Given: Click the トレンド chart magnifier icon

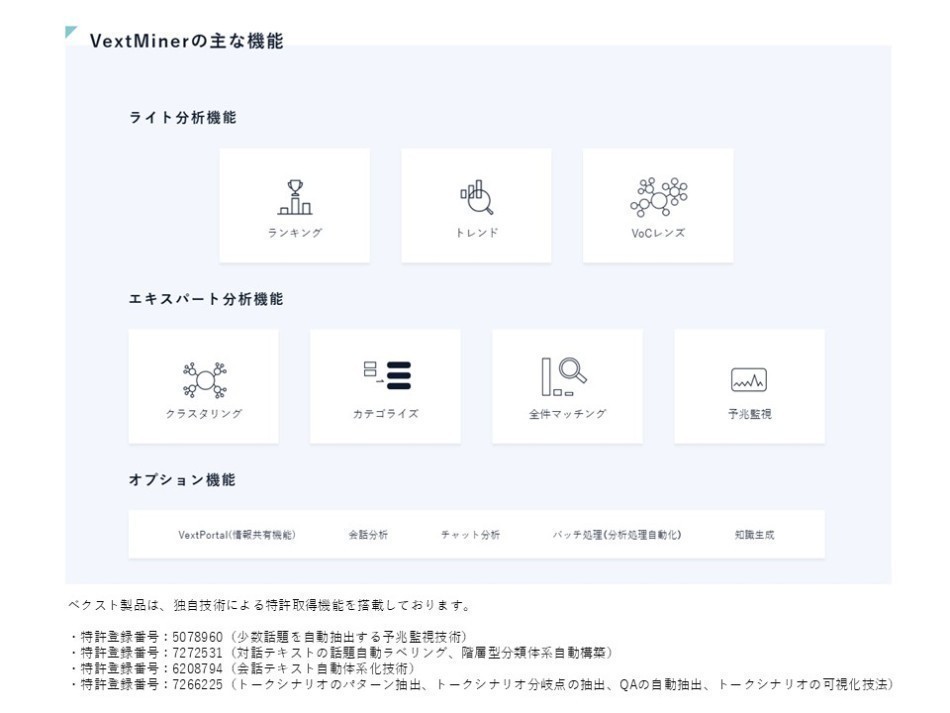Looking at the screenshot, I should [x=476, y=197].
